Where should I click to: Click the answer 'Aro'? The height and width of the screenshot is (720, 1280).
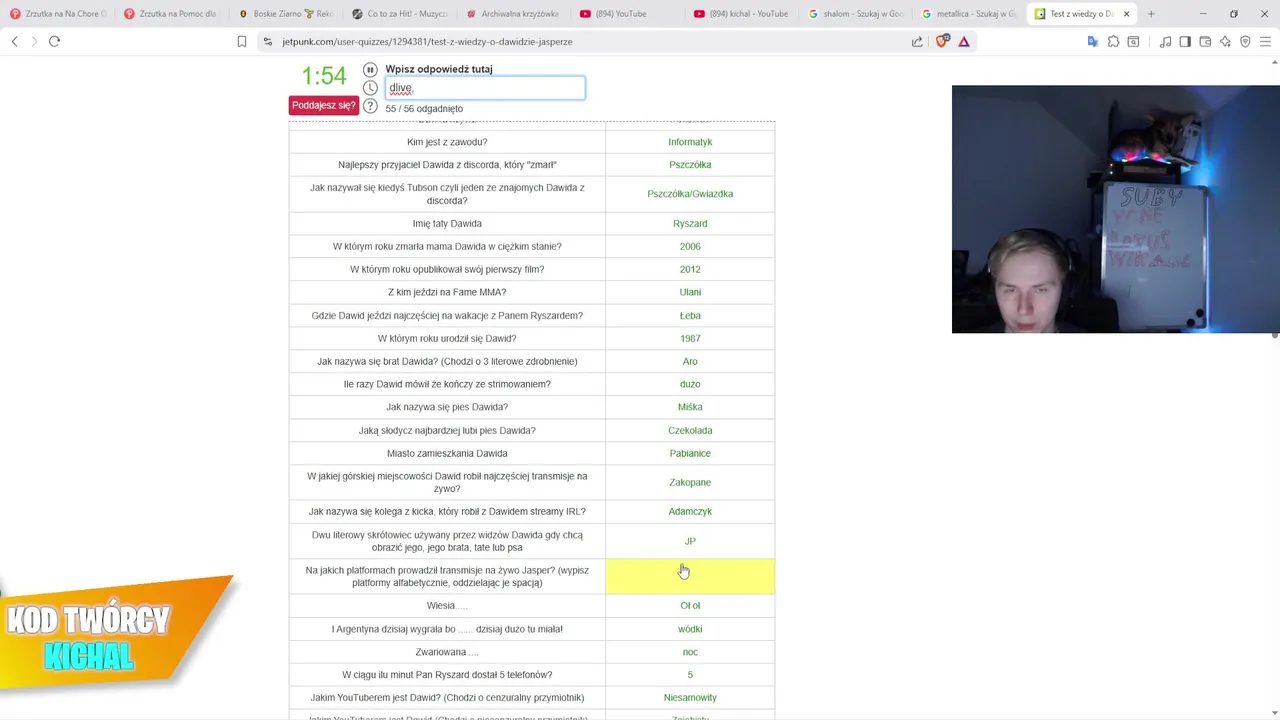pyautogui.click(x=690, y=361)
